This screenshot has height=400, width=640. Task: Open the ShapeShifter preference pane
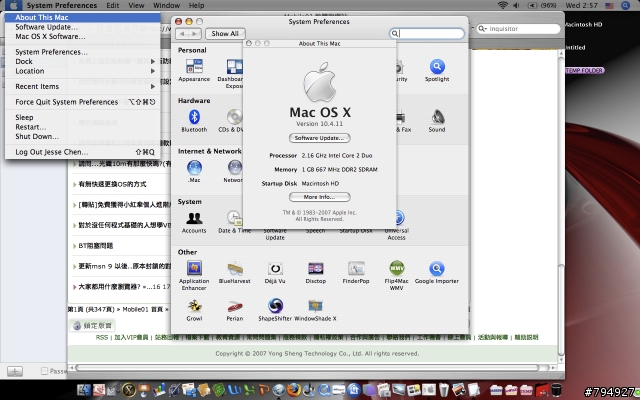tap(275, 310)
